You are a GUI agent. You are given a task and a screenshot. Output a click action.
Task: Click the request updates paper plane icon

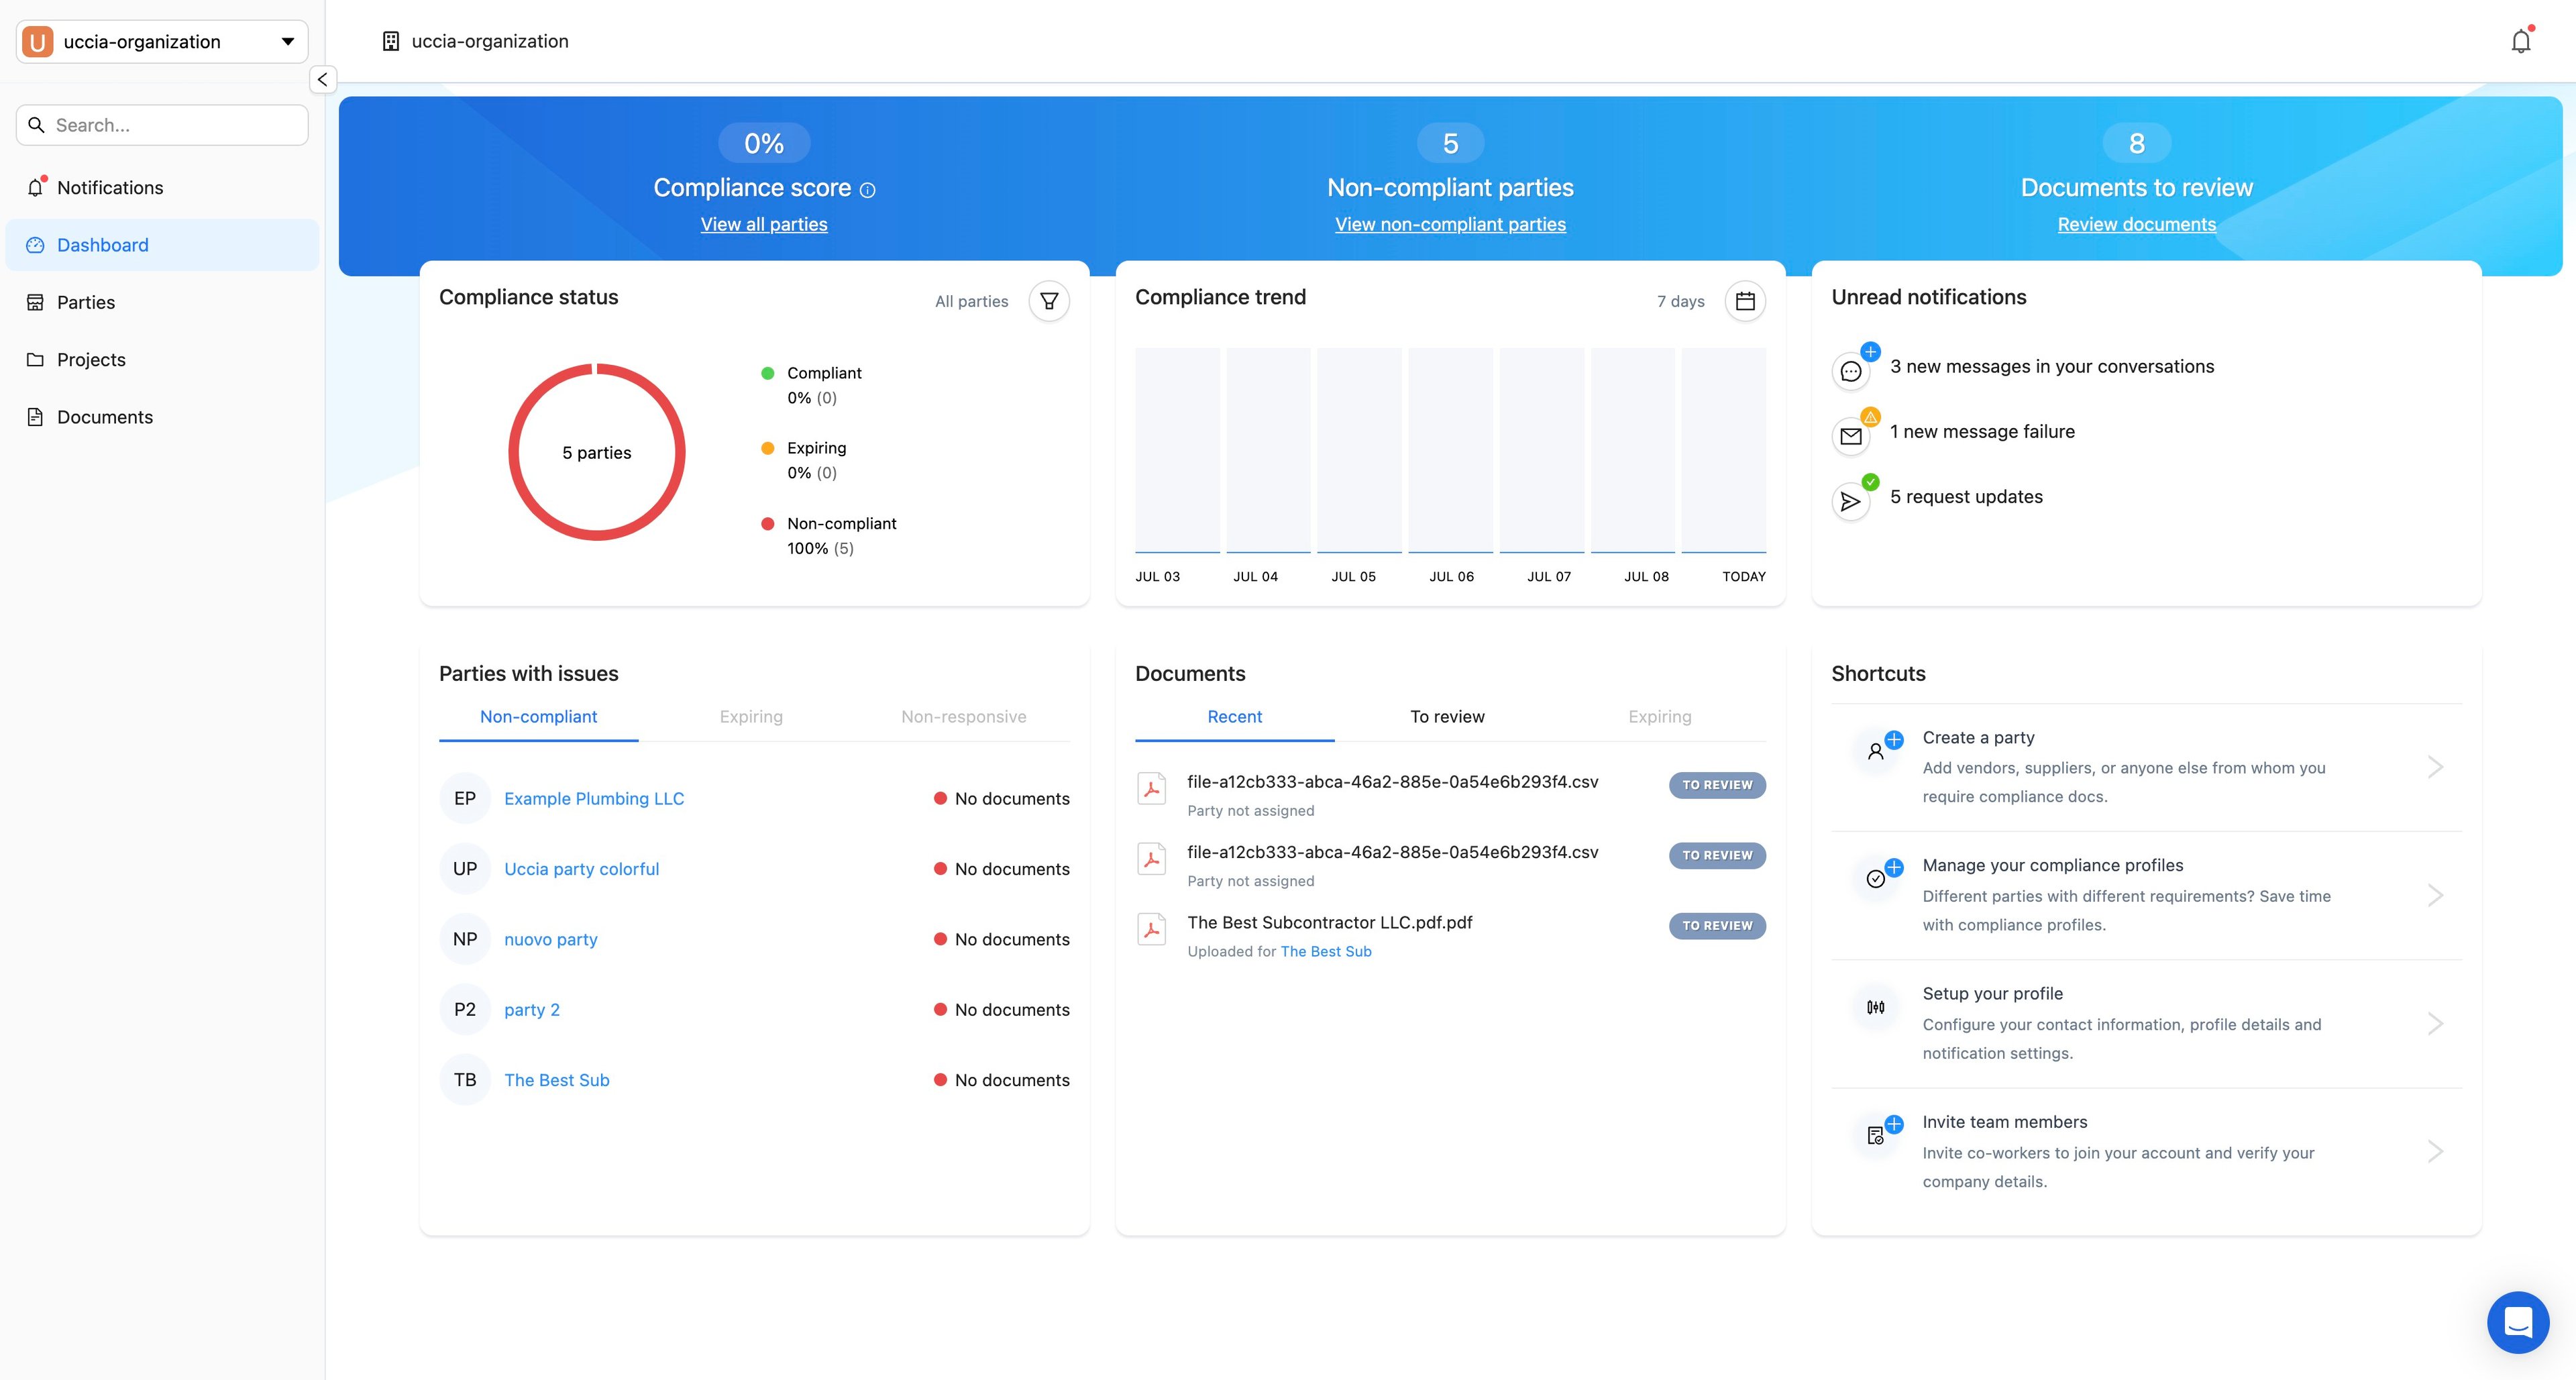1851,501
